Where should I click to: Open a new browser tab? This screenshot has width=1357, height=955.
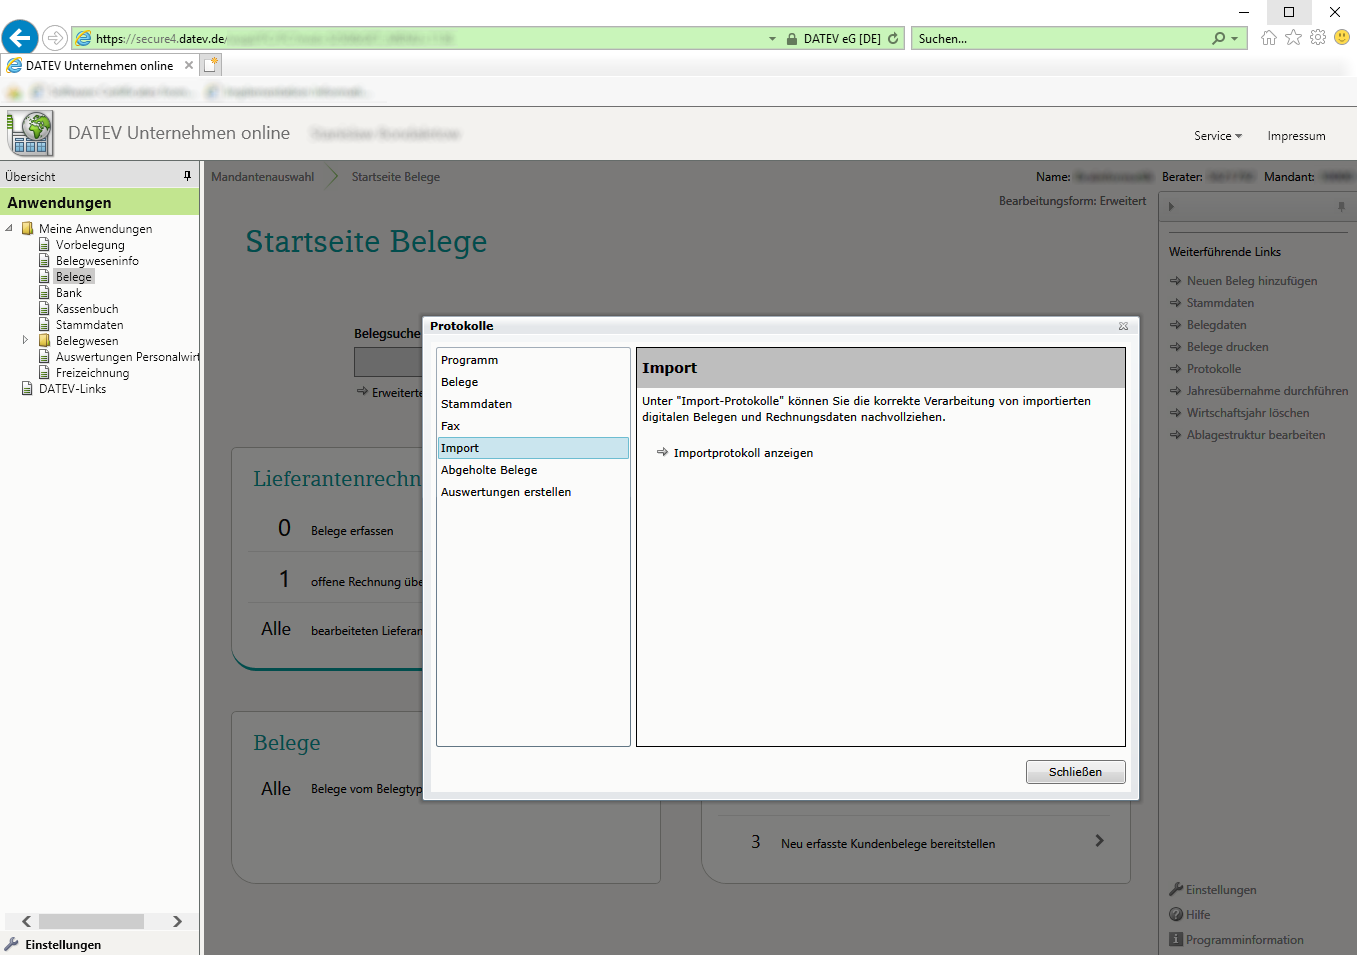pyautogui.click(x=211, y=65)
